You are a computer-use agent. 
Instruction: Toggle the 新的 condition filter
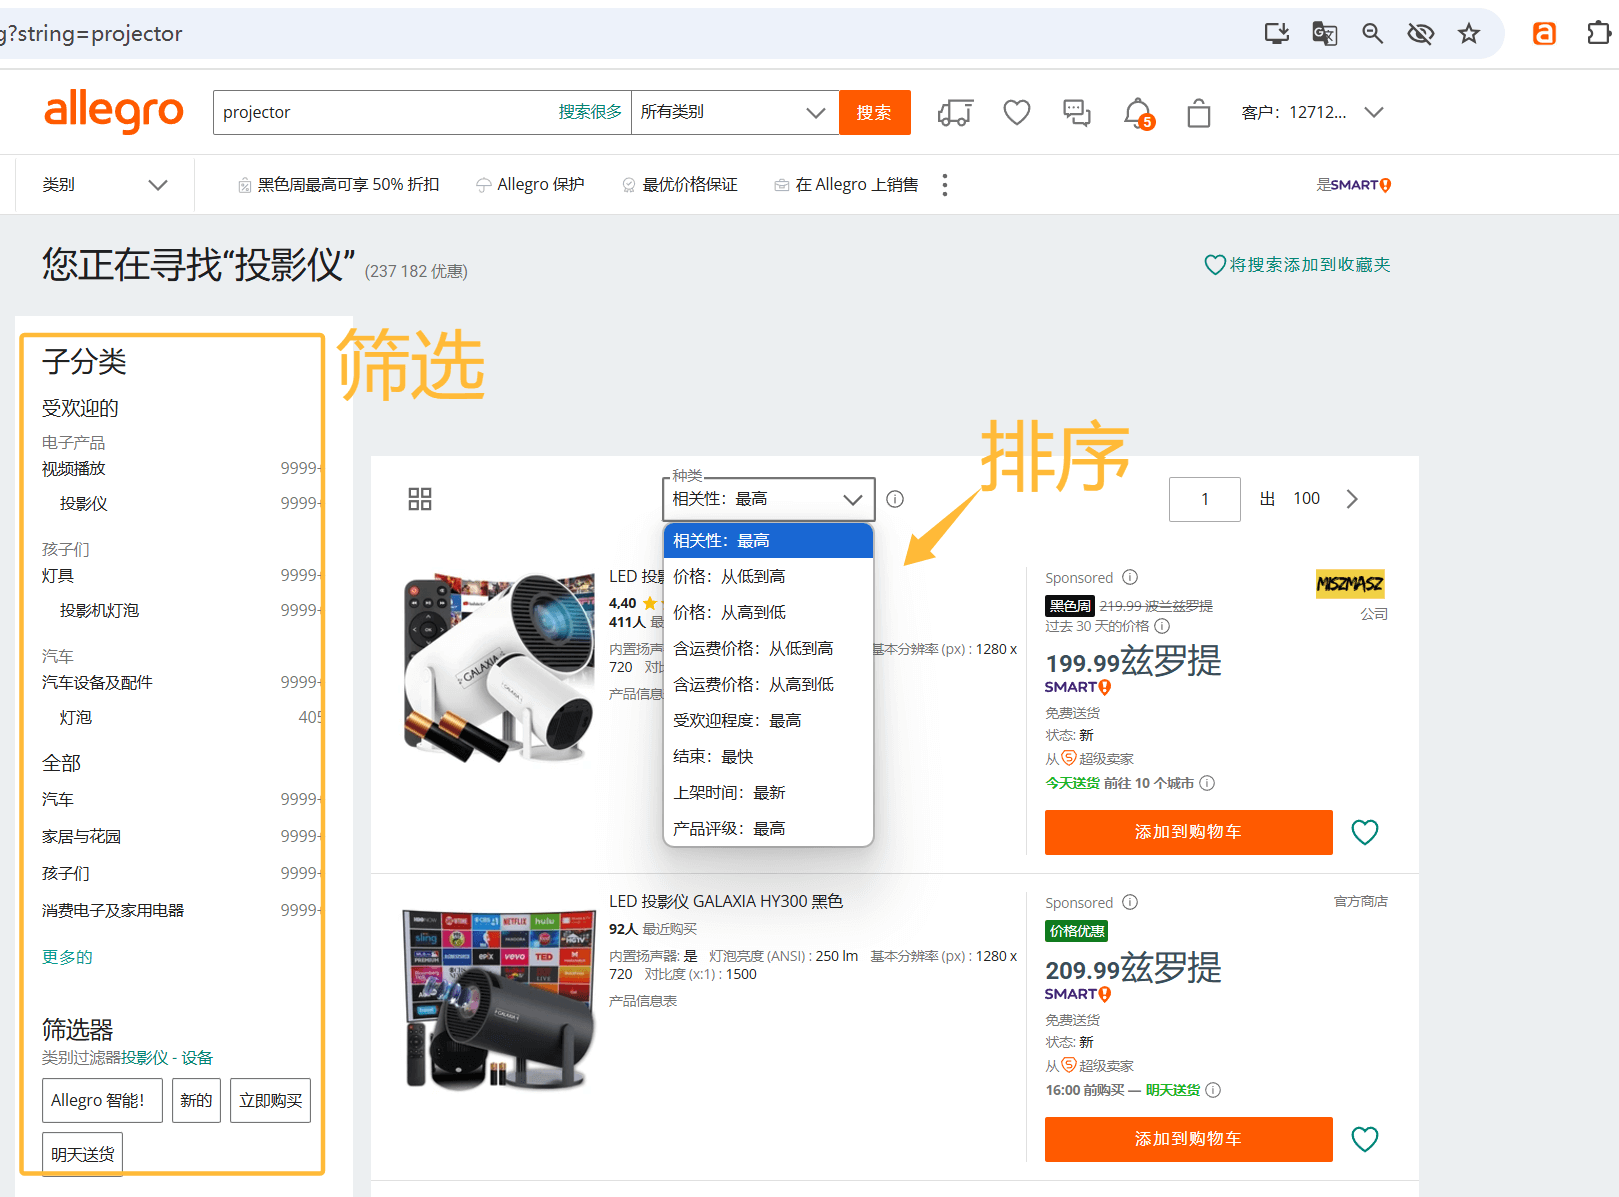[x=196, y=1101]
